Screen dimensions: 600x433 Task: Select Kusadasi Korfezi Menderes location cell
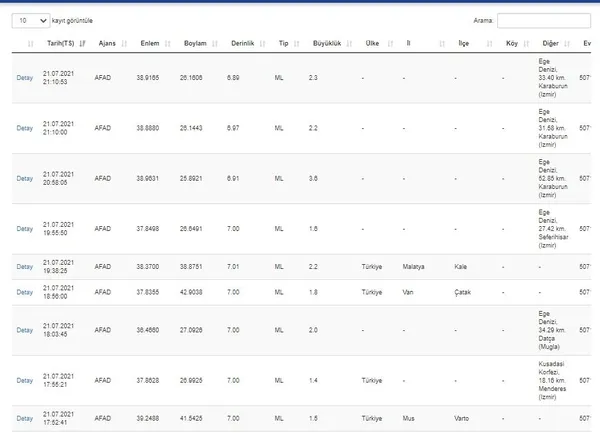point(552,381)
